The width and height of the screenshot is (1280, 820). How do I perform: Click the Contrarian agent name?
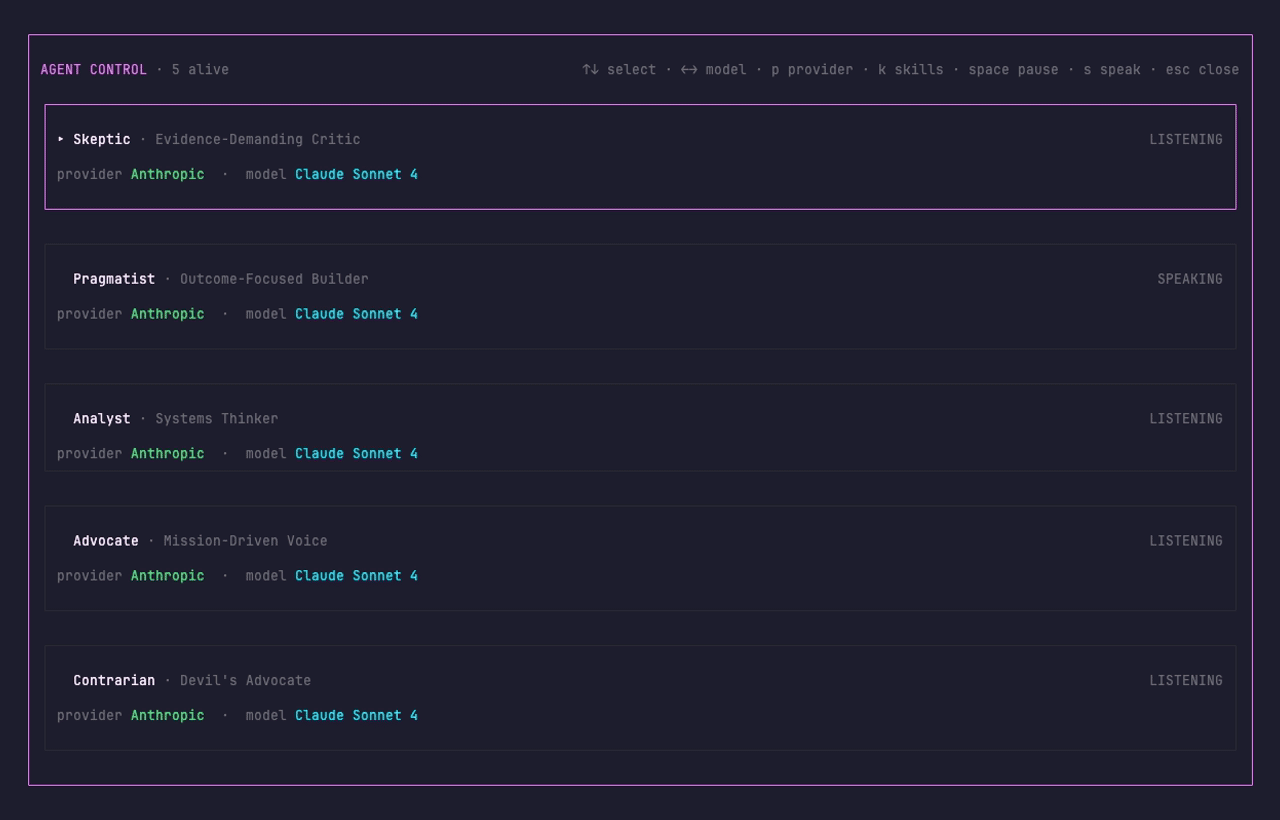(x=113, y=680)
